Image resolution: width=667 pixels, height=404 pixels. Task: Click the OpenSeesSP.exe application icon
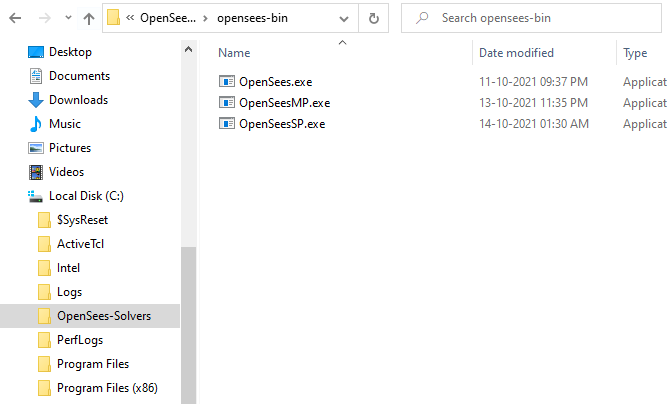227,124
